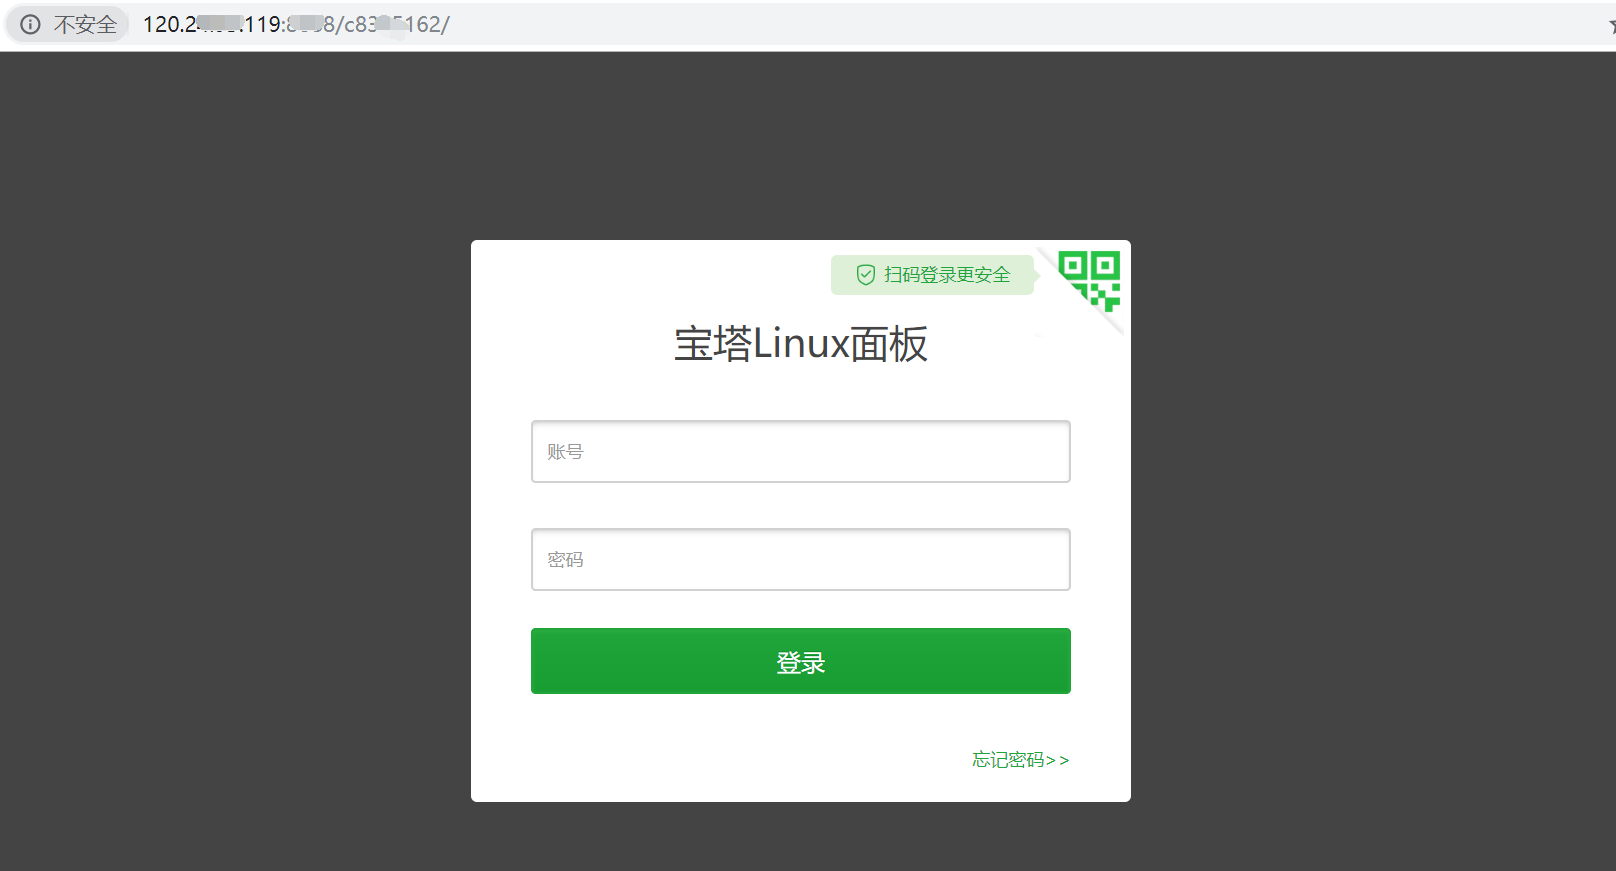1616x871 pixels.
Task: Click into the 账号 account field
Action: (801, 452)
